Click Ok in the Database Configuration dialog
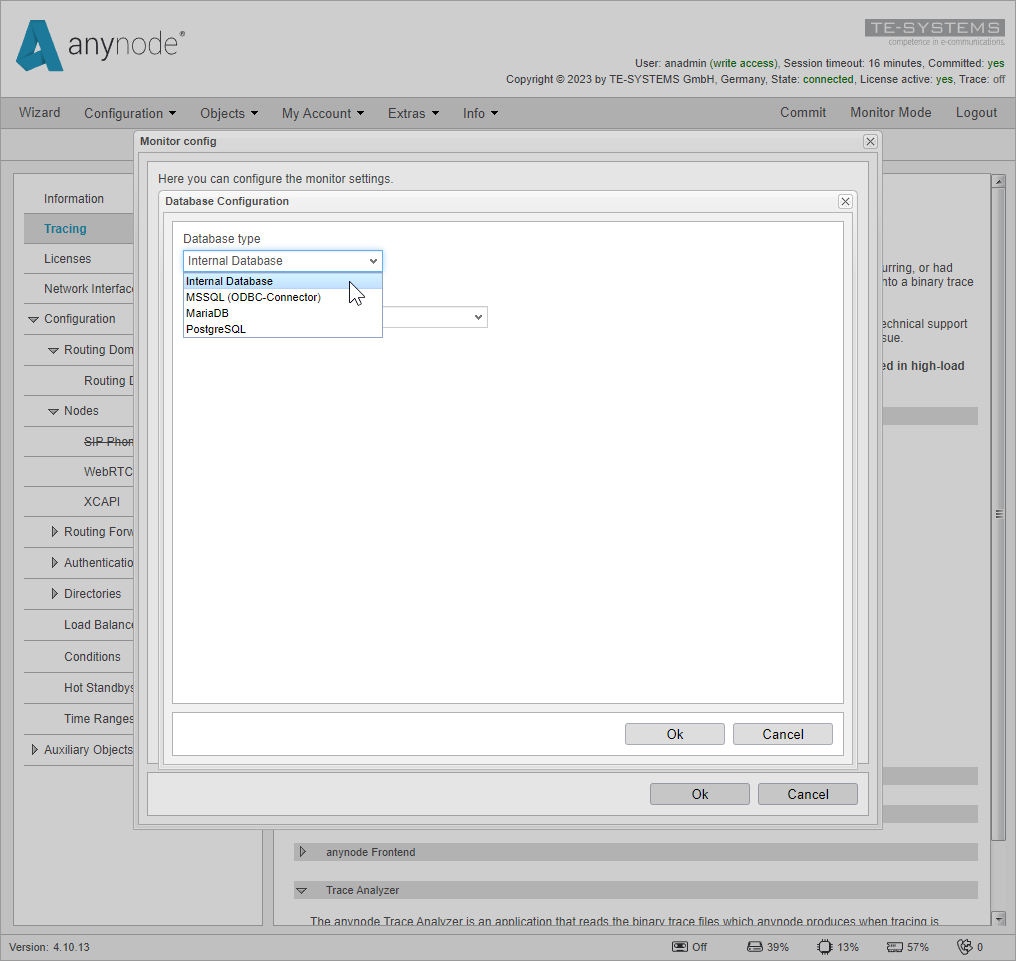The width and height of the screenshot is (1016, 961). 674,733
